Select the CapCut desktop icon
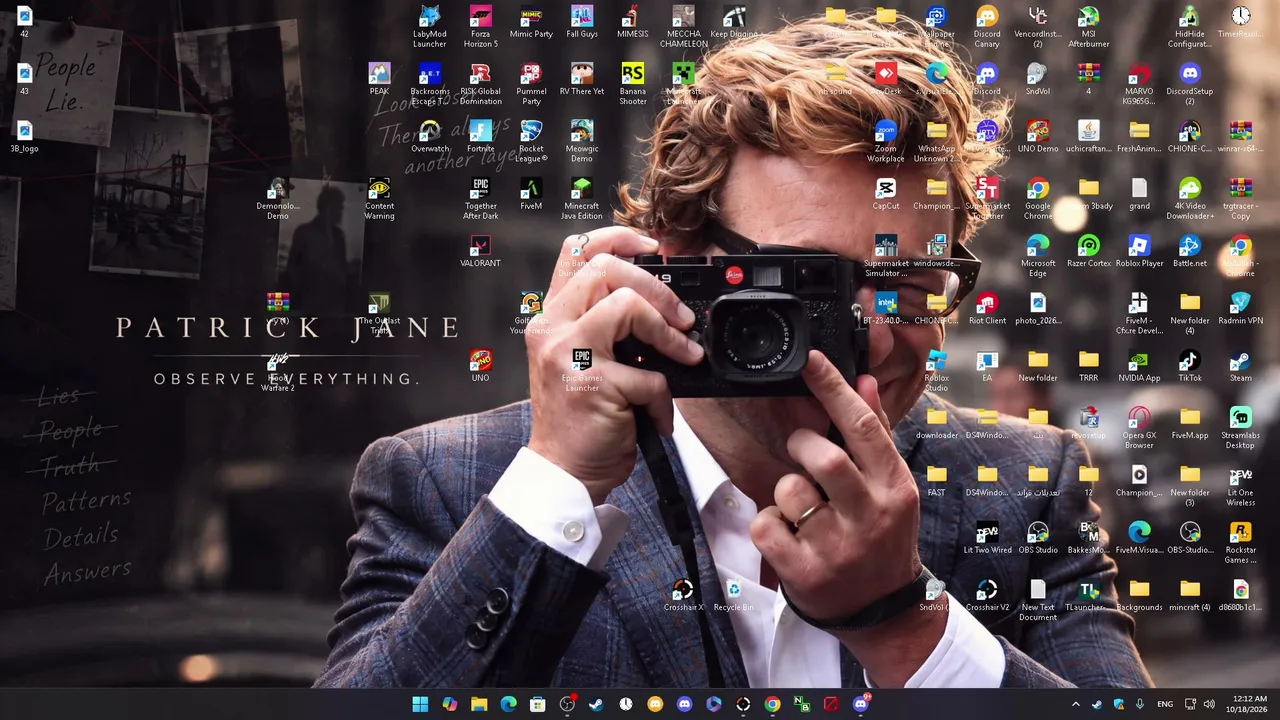Screen dimensions: 1280x720 pyautogui.click(x=886, y=194)
